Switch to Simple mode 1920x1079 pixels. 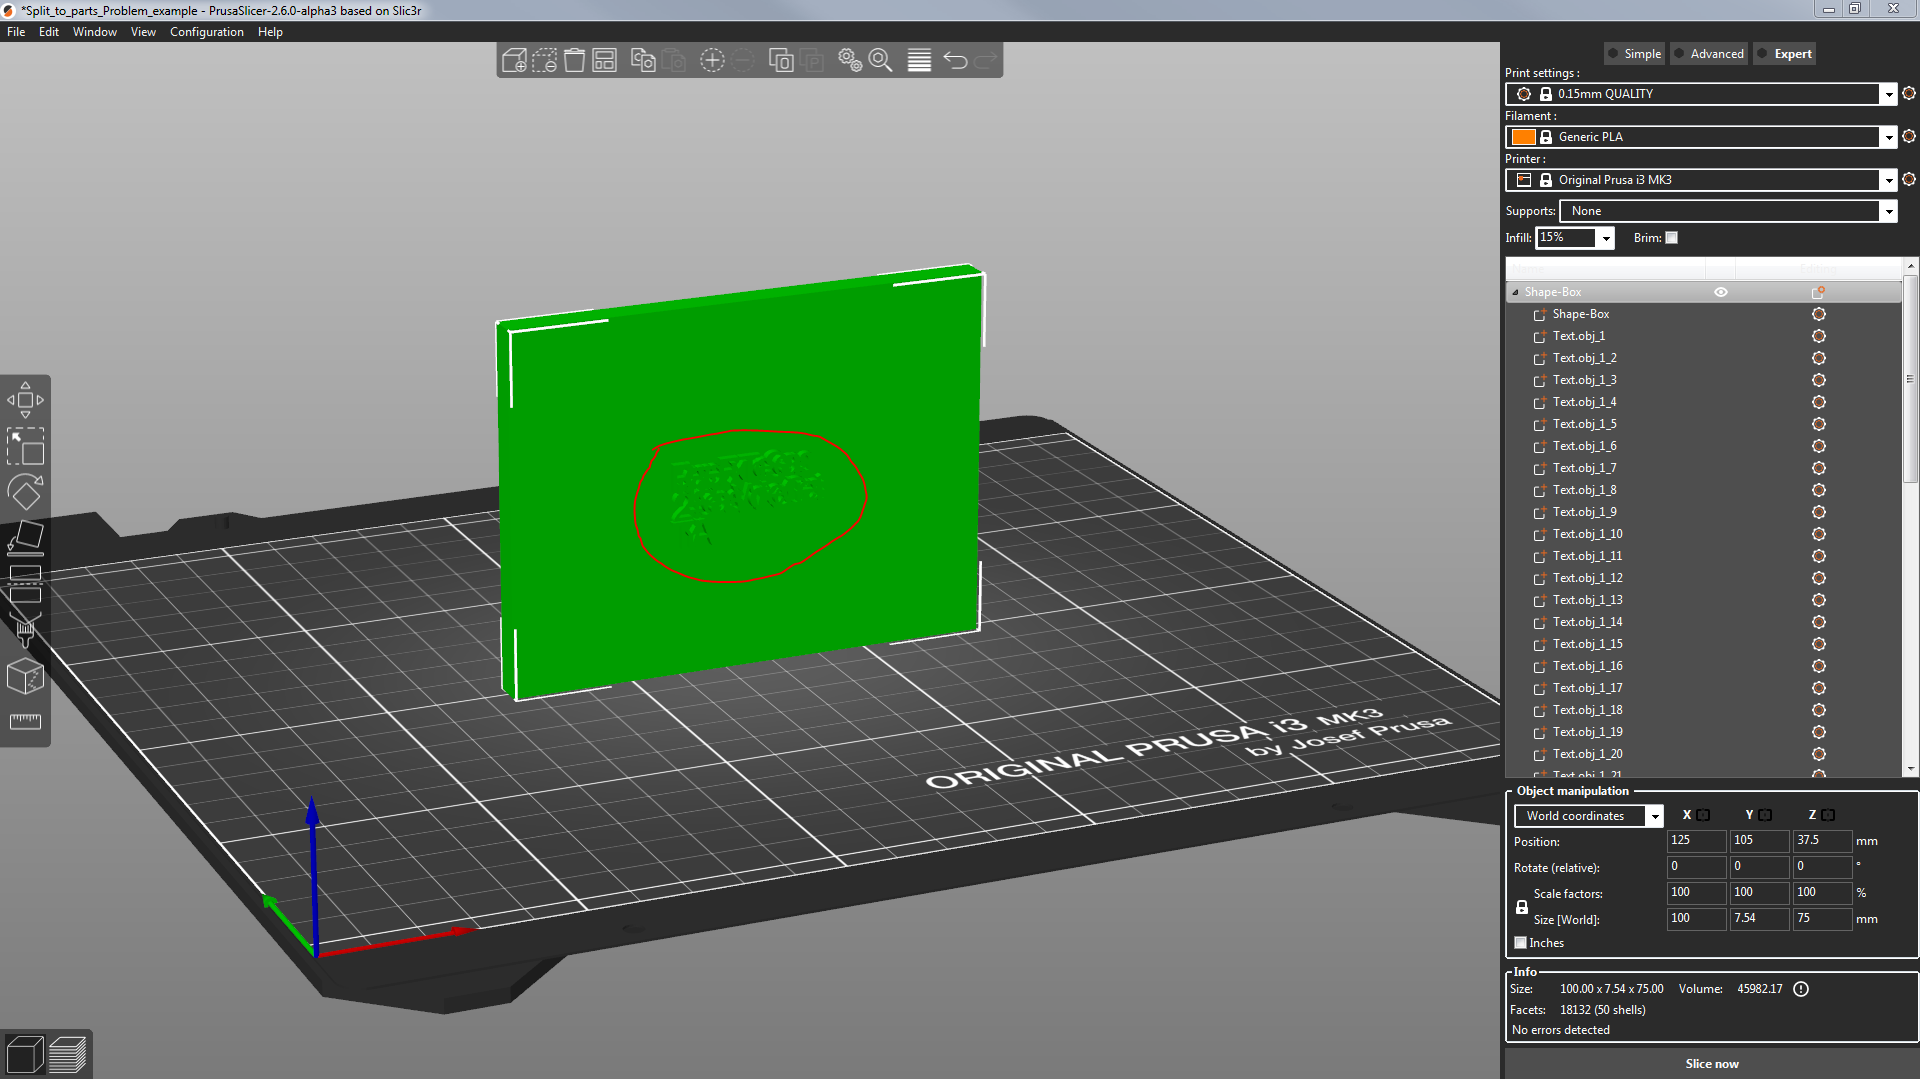[x=1634, y=53]
